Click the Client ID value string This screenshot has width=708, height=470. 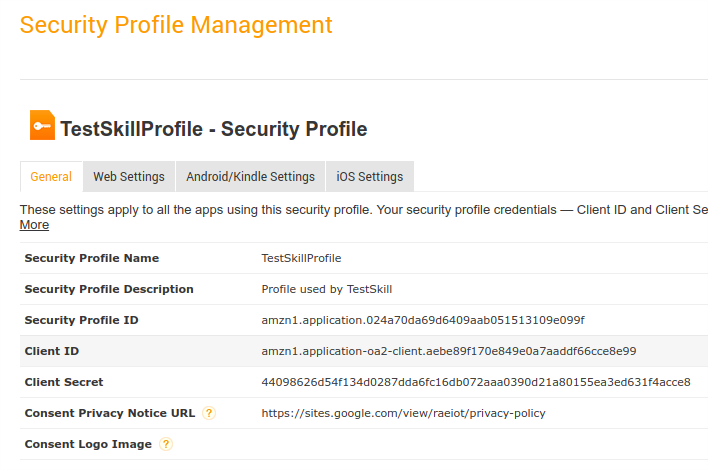tap(448, 351)
